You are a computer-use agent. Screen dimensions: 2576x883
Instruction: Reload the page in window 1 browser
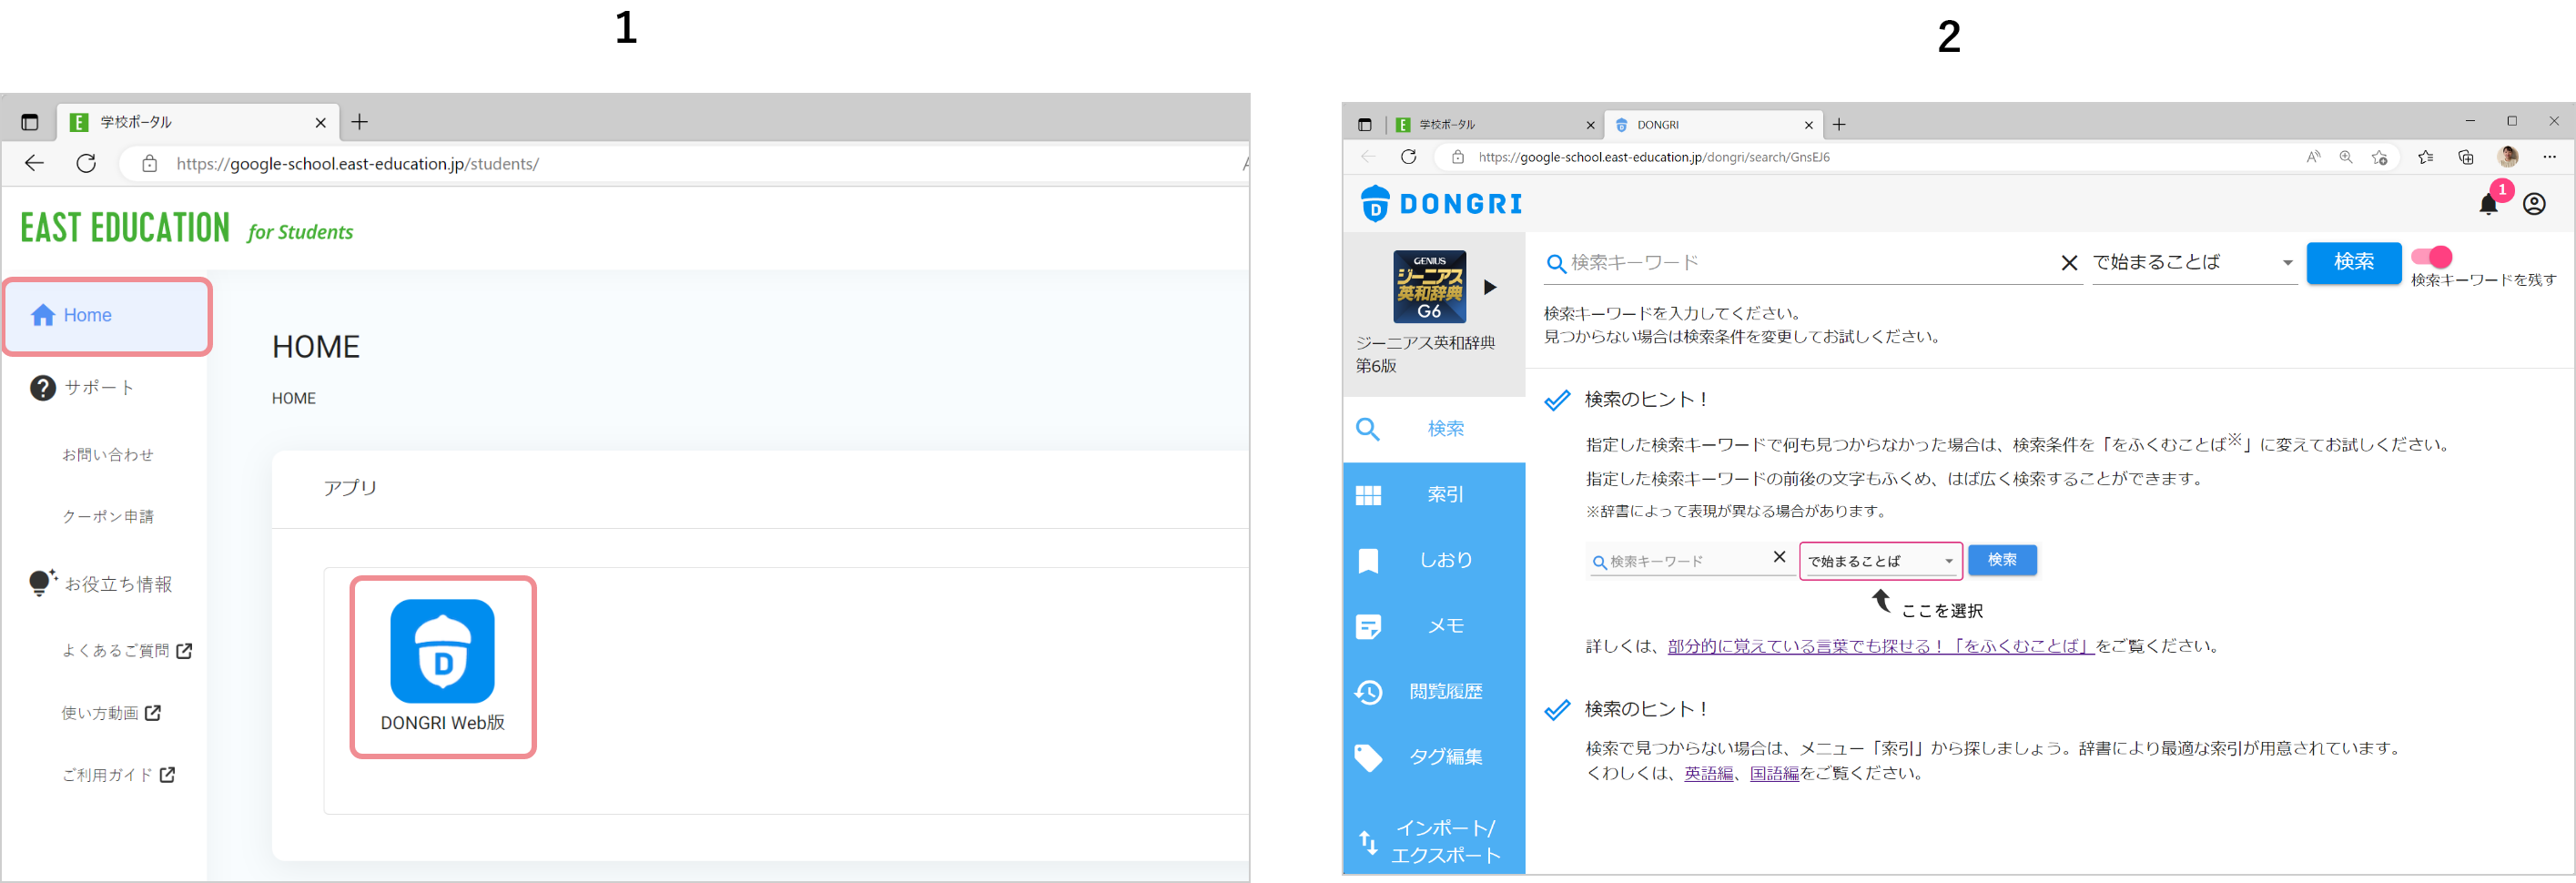tap(86, 163)
